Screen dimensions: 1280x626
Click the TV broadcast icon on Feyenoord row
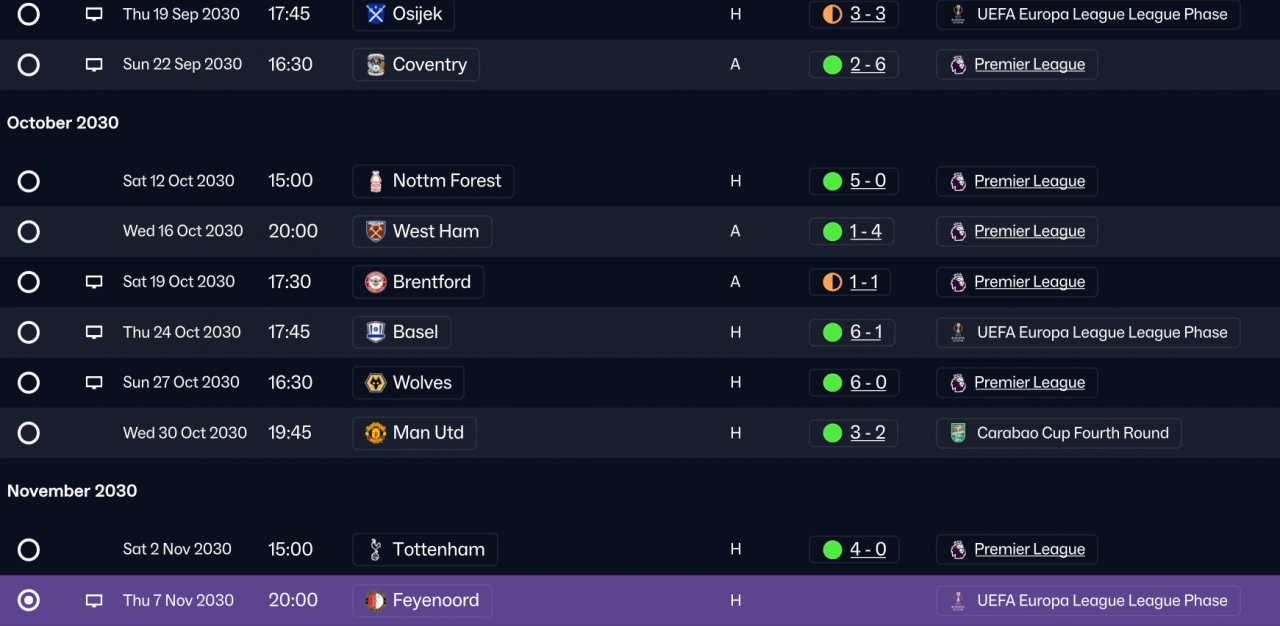coord(94,601)
